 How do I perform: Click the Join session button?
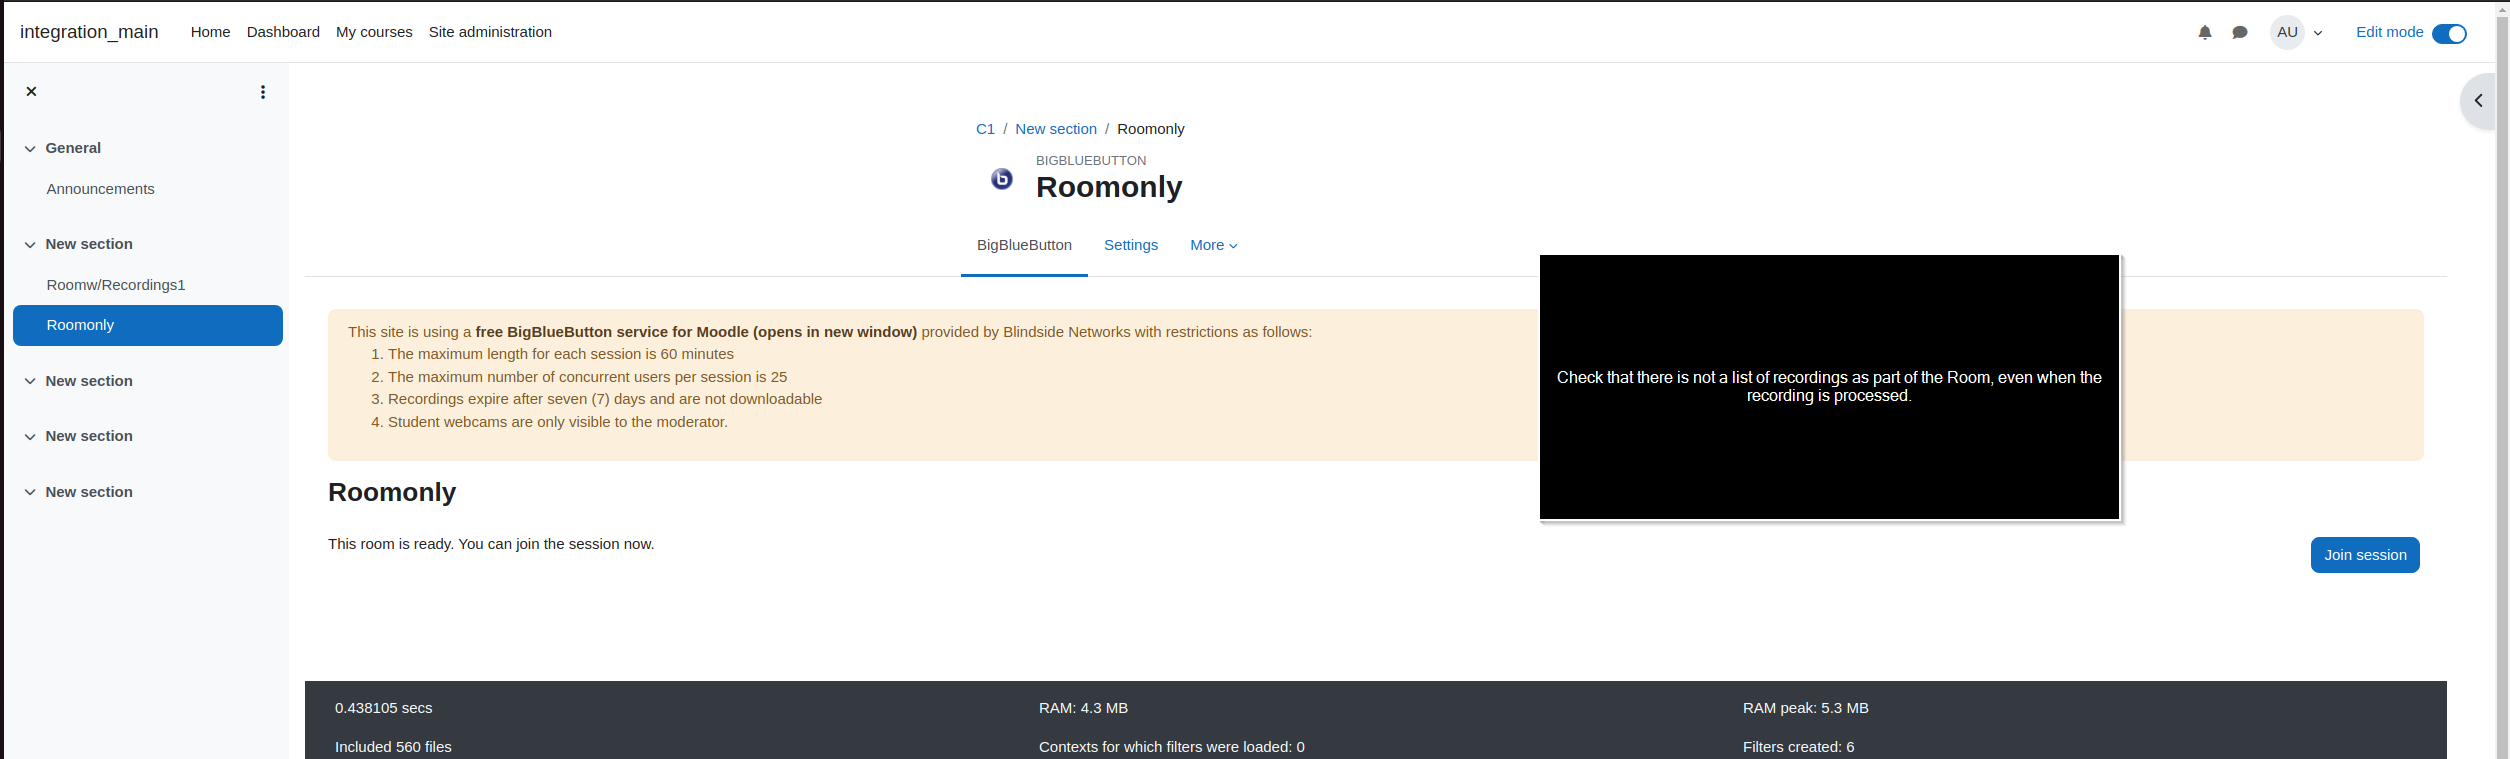coord(2365,555)
